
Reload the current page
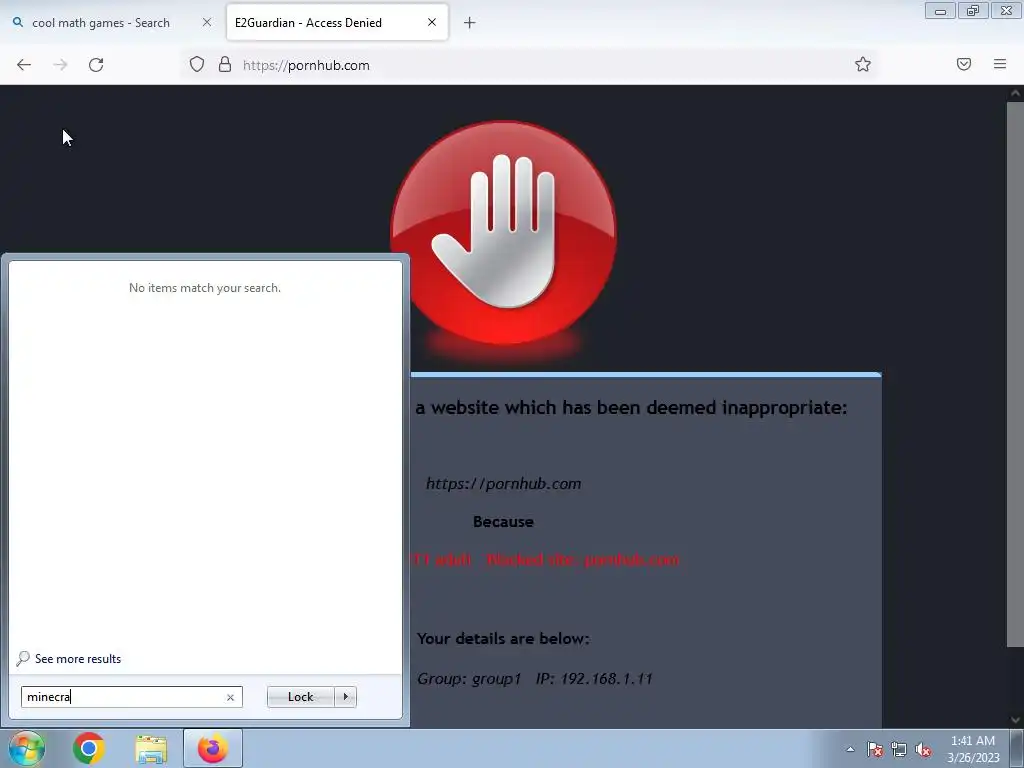[96, 65]
